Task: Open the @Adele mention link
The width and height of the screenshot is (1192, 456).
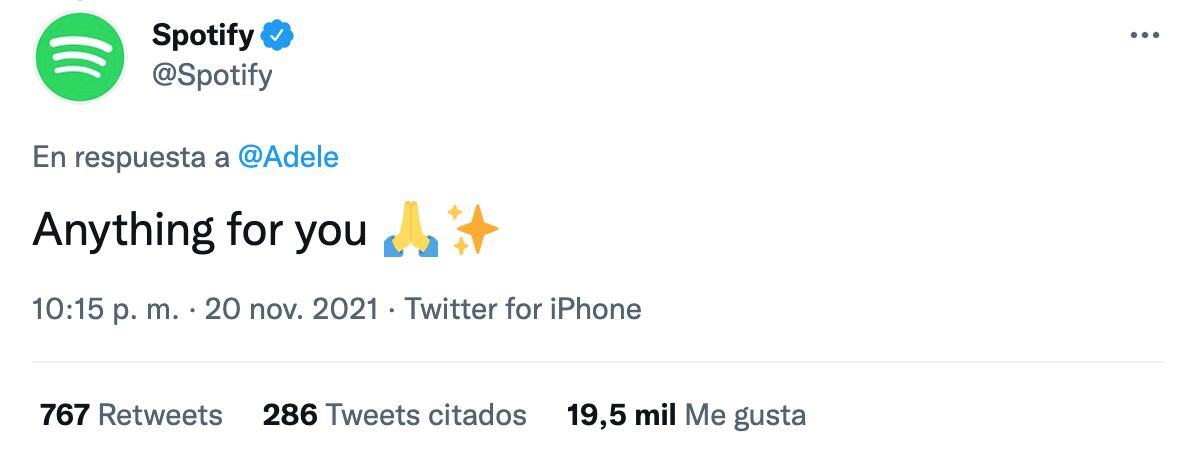Action: pyautogui.click(x=288, y=157)
